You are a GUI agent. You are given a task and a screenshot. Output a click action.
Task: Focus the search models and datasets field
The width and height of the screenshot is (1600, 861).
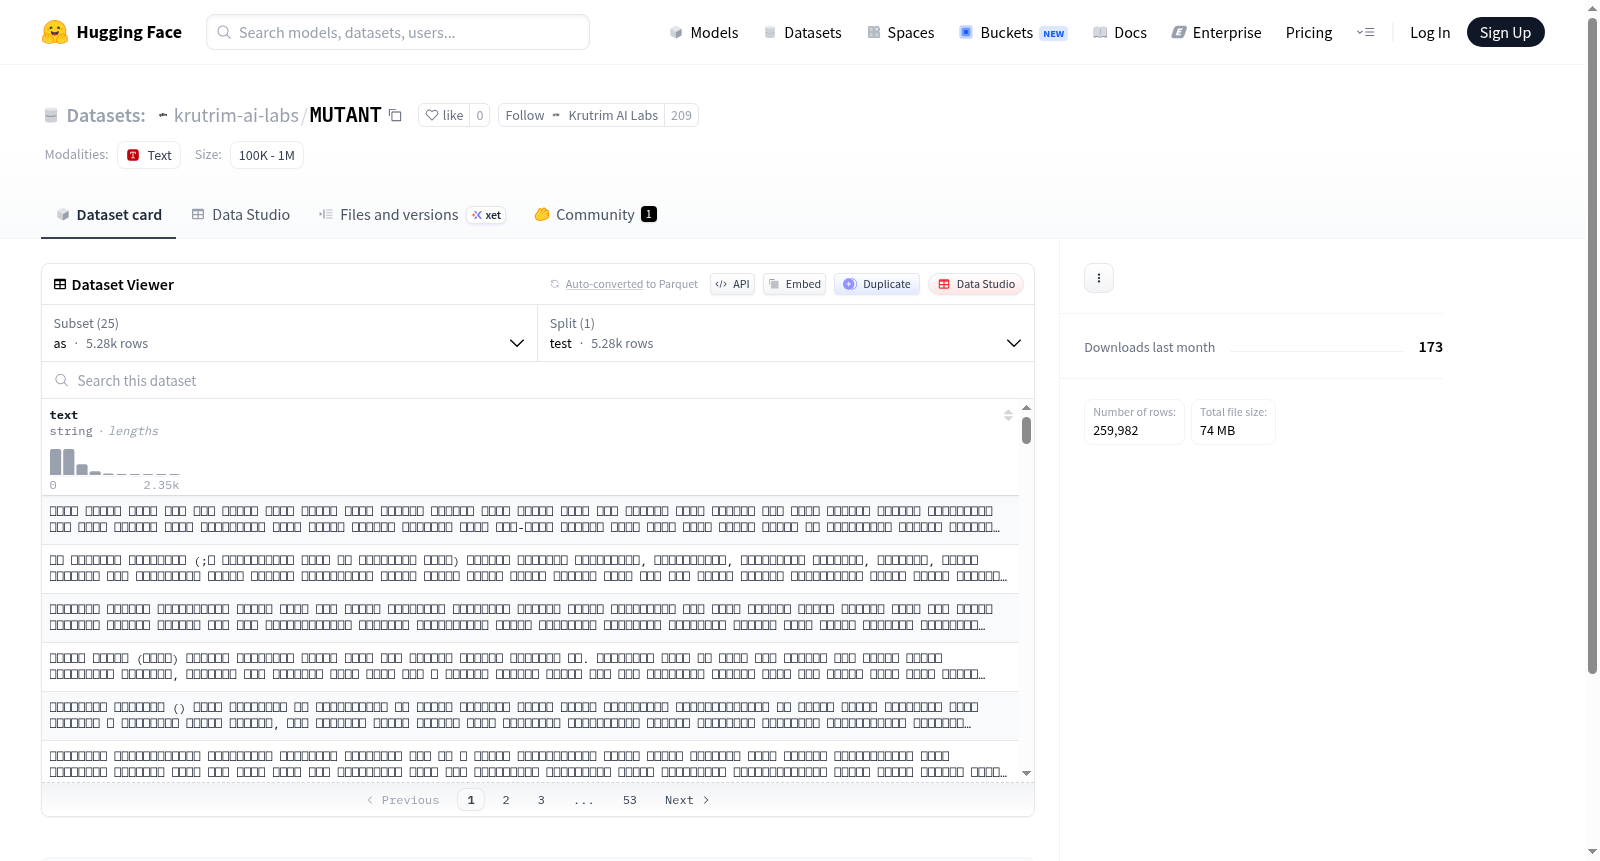pos(398,32)
